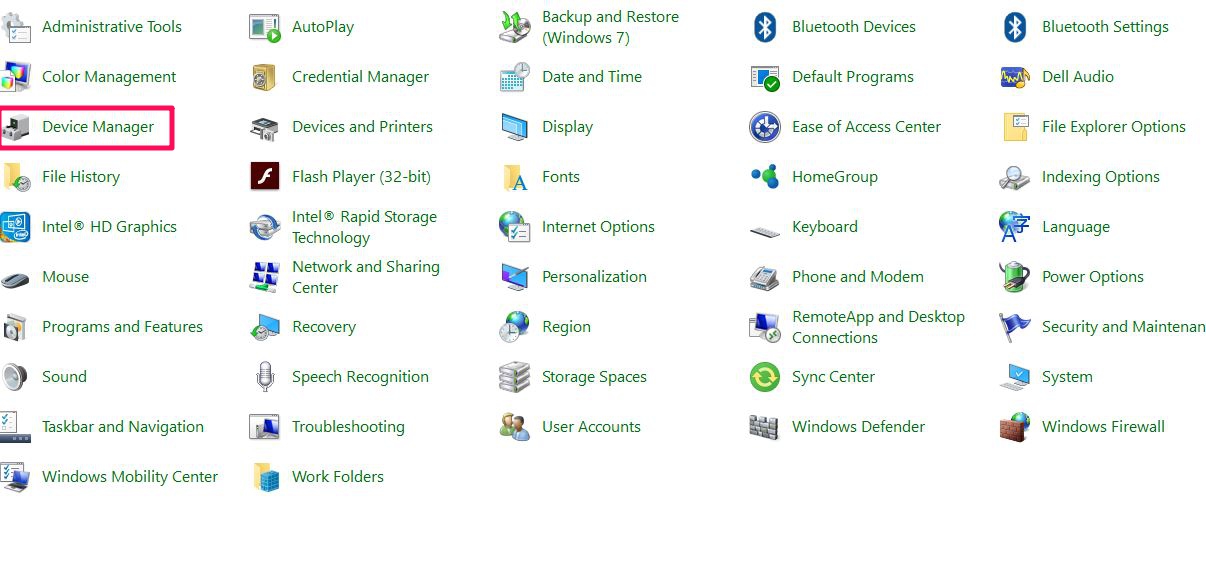Screen dimensions: 1206x578
Task: Open the Sound link
Action: point(64,377)
